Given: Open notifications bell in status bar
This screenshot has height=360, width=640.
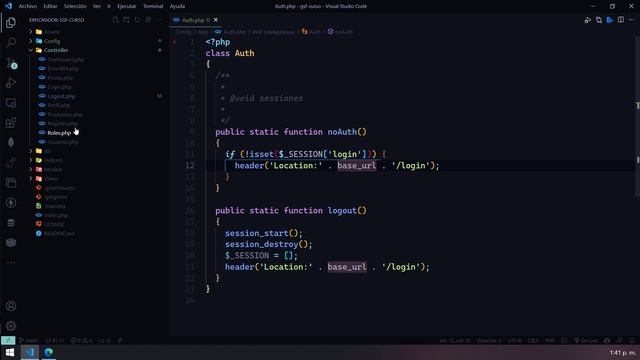Looking at the screenshot, I should tap(632, 340).
